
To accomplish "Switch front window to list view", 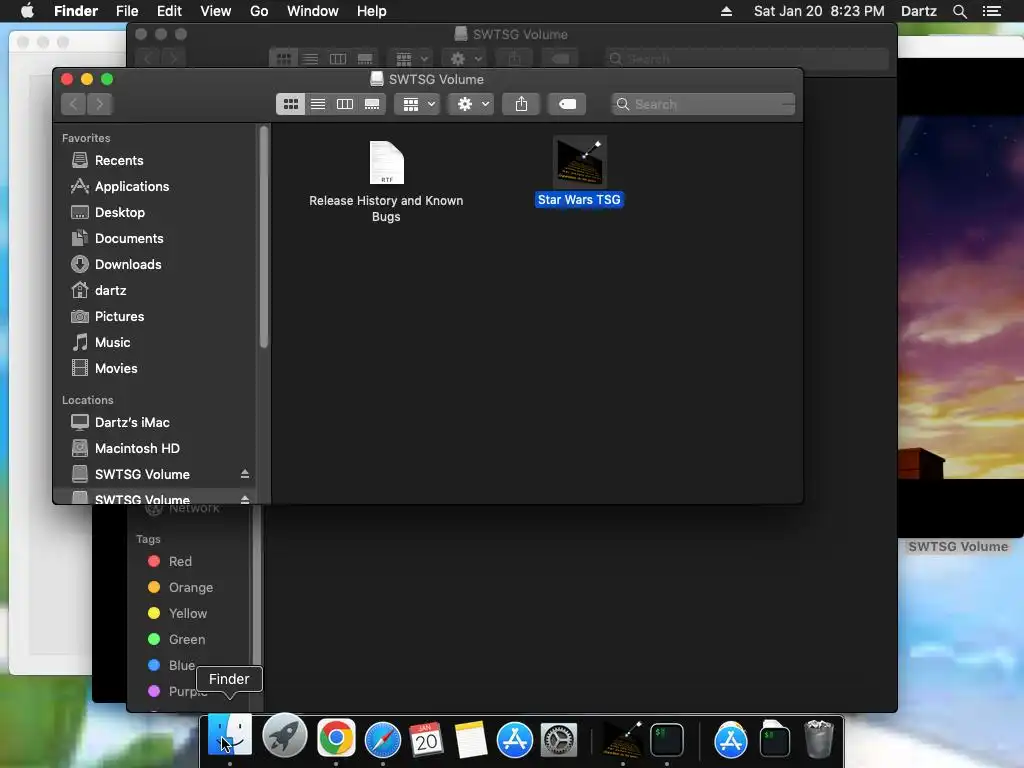I will click(x=318, y=104).
